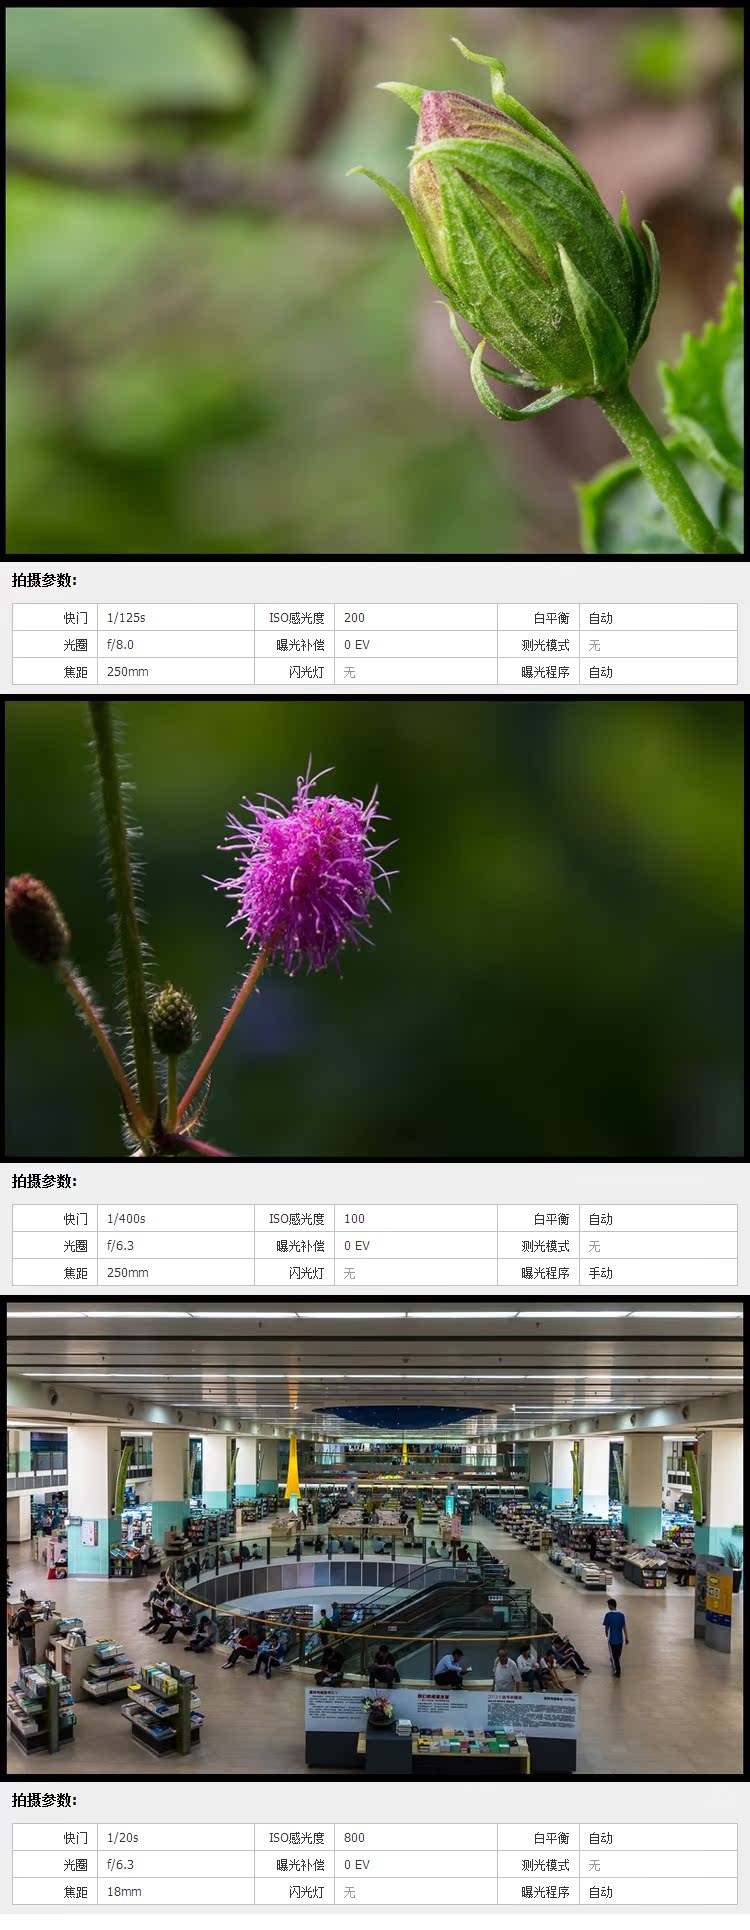Open the bookstore interior photo

coord(375,1538)
